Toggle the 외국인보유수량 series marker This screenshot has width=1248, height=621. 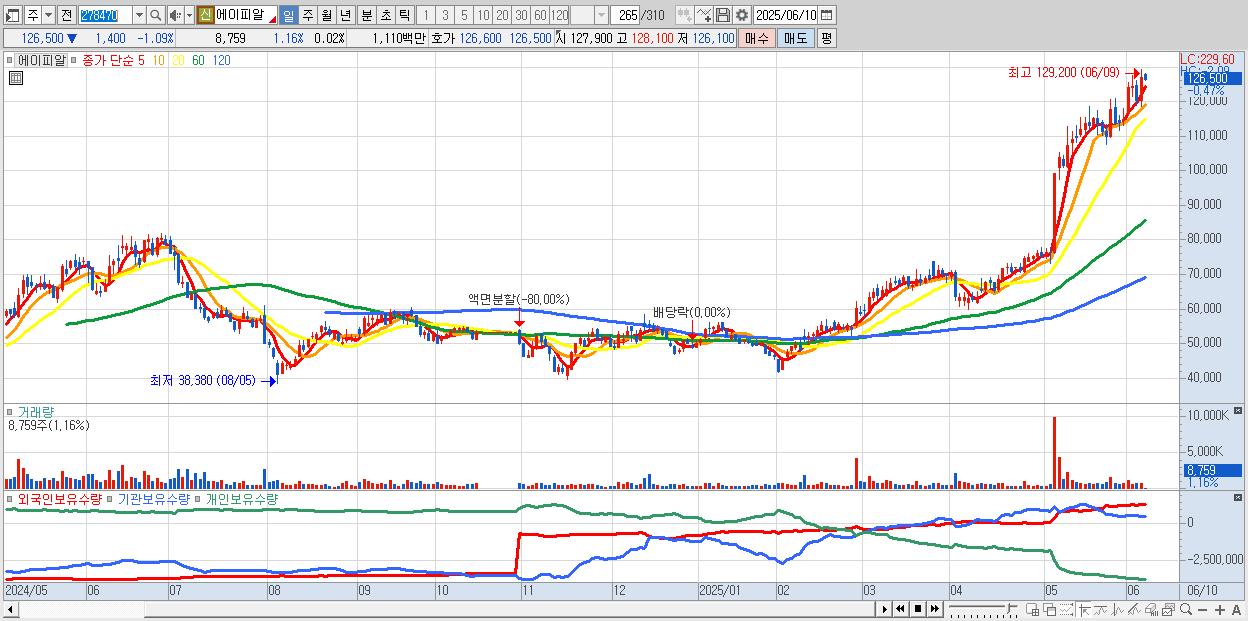point(11,498)
